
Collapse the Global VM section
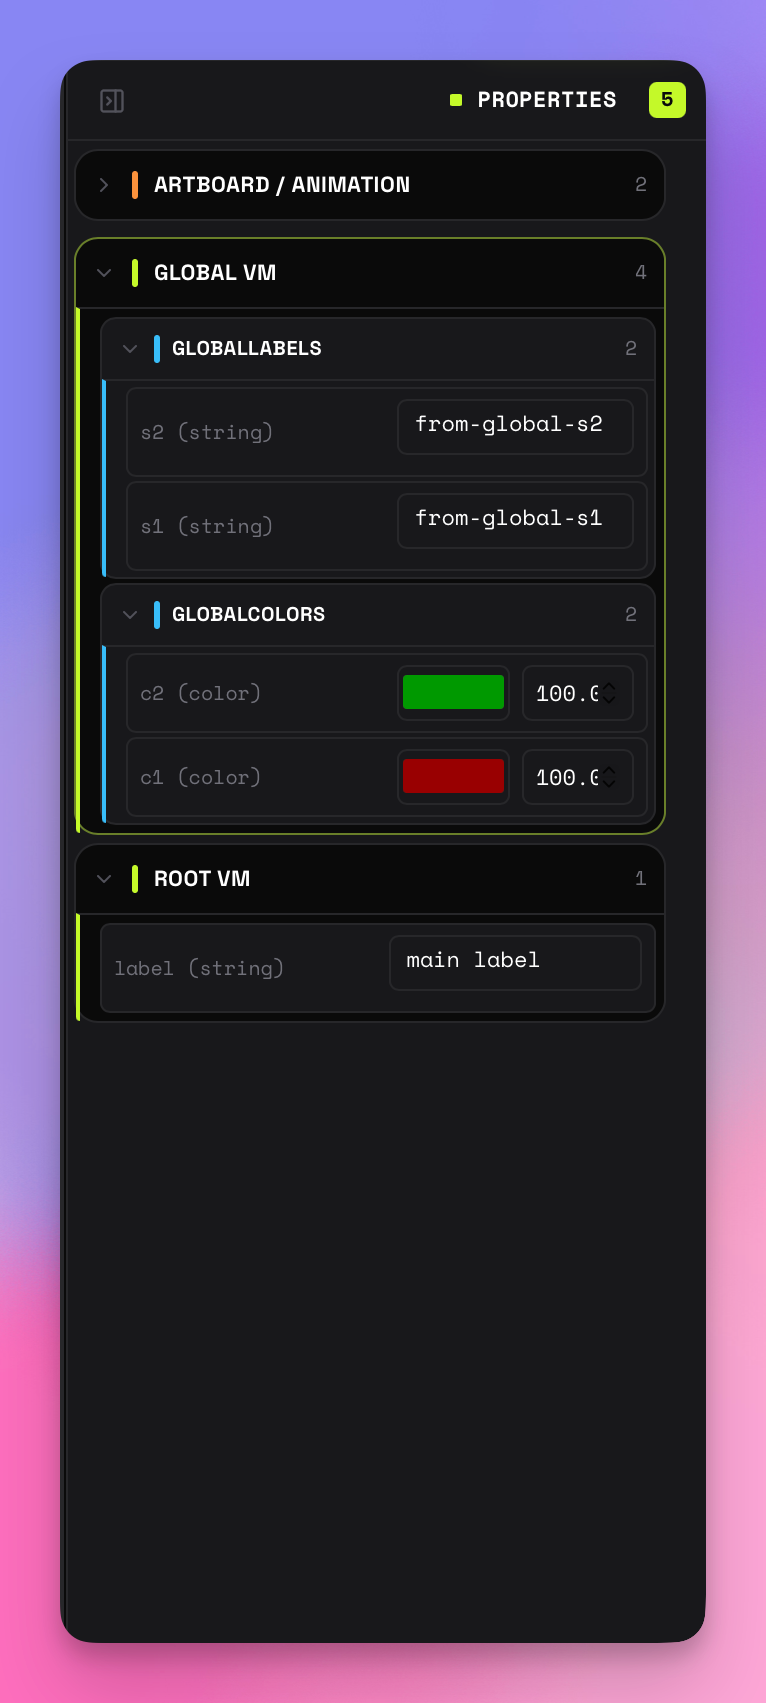pos(104,273)
